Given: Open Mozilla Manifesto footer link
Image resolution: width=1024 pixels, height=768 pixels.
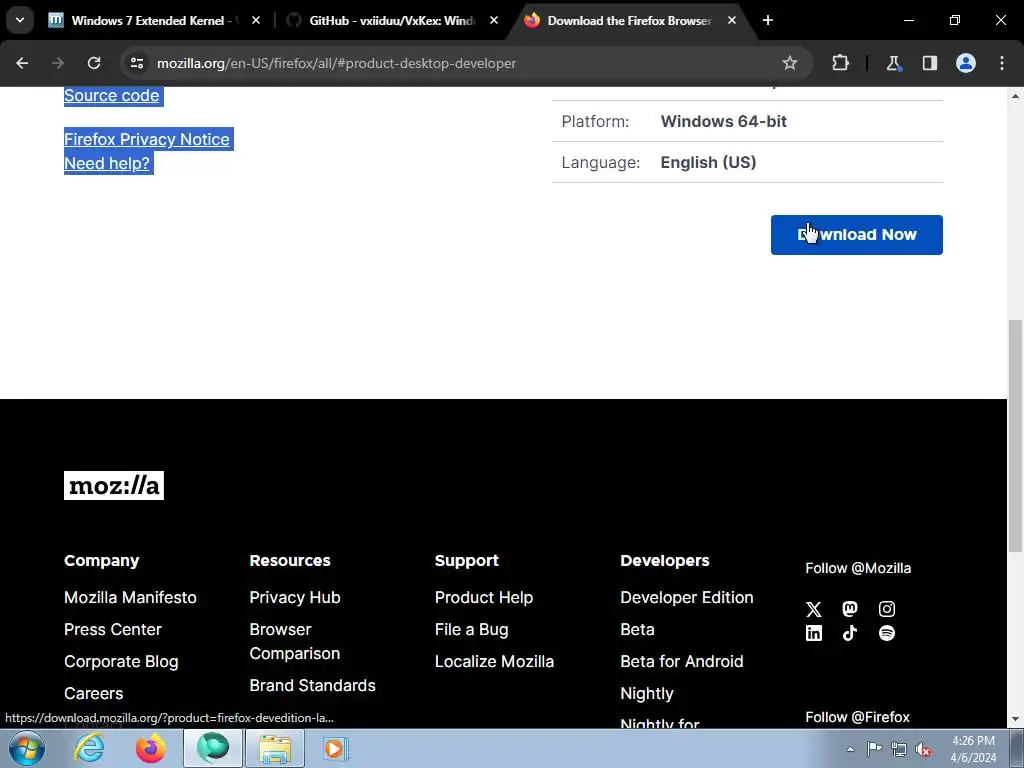Looking at the screenshot, I should pyautogui.click(x=130, y=598).
